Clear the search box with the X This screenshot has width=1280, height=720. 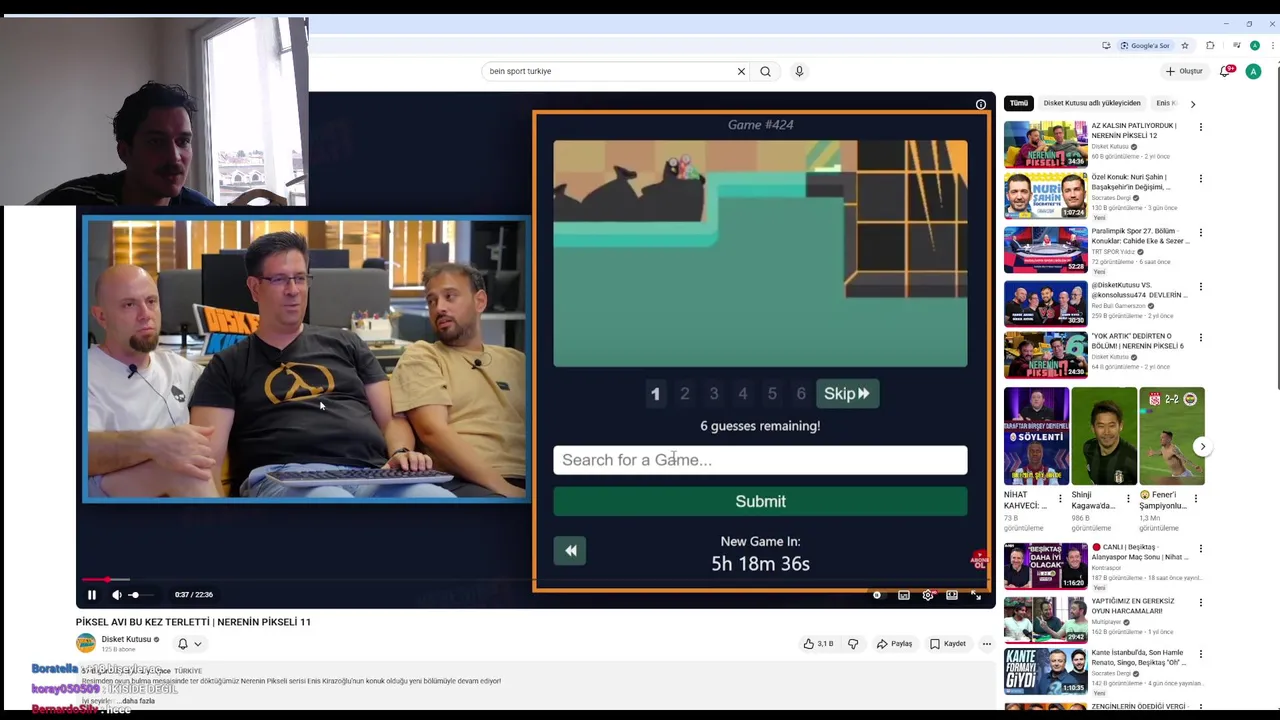click(741, 71)
